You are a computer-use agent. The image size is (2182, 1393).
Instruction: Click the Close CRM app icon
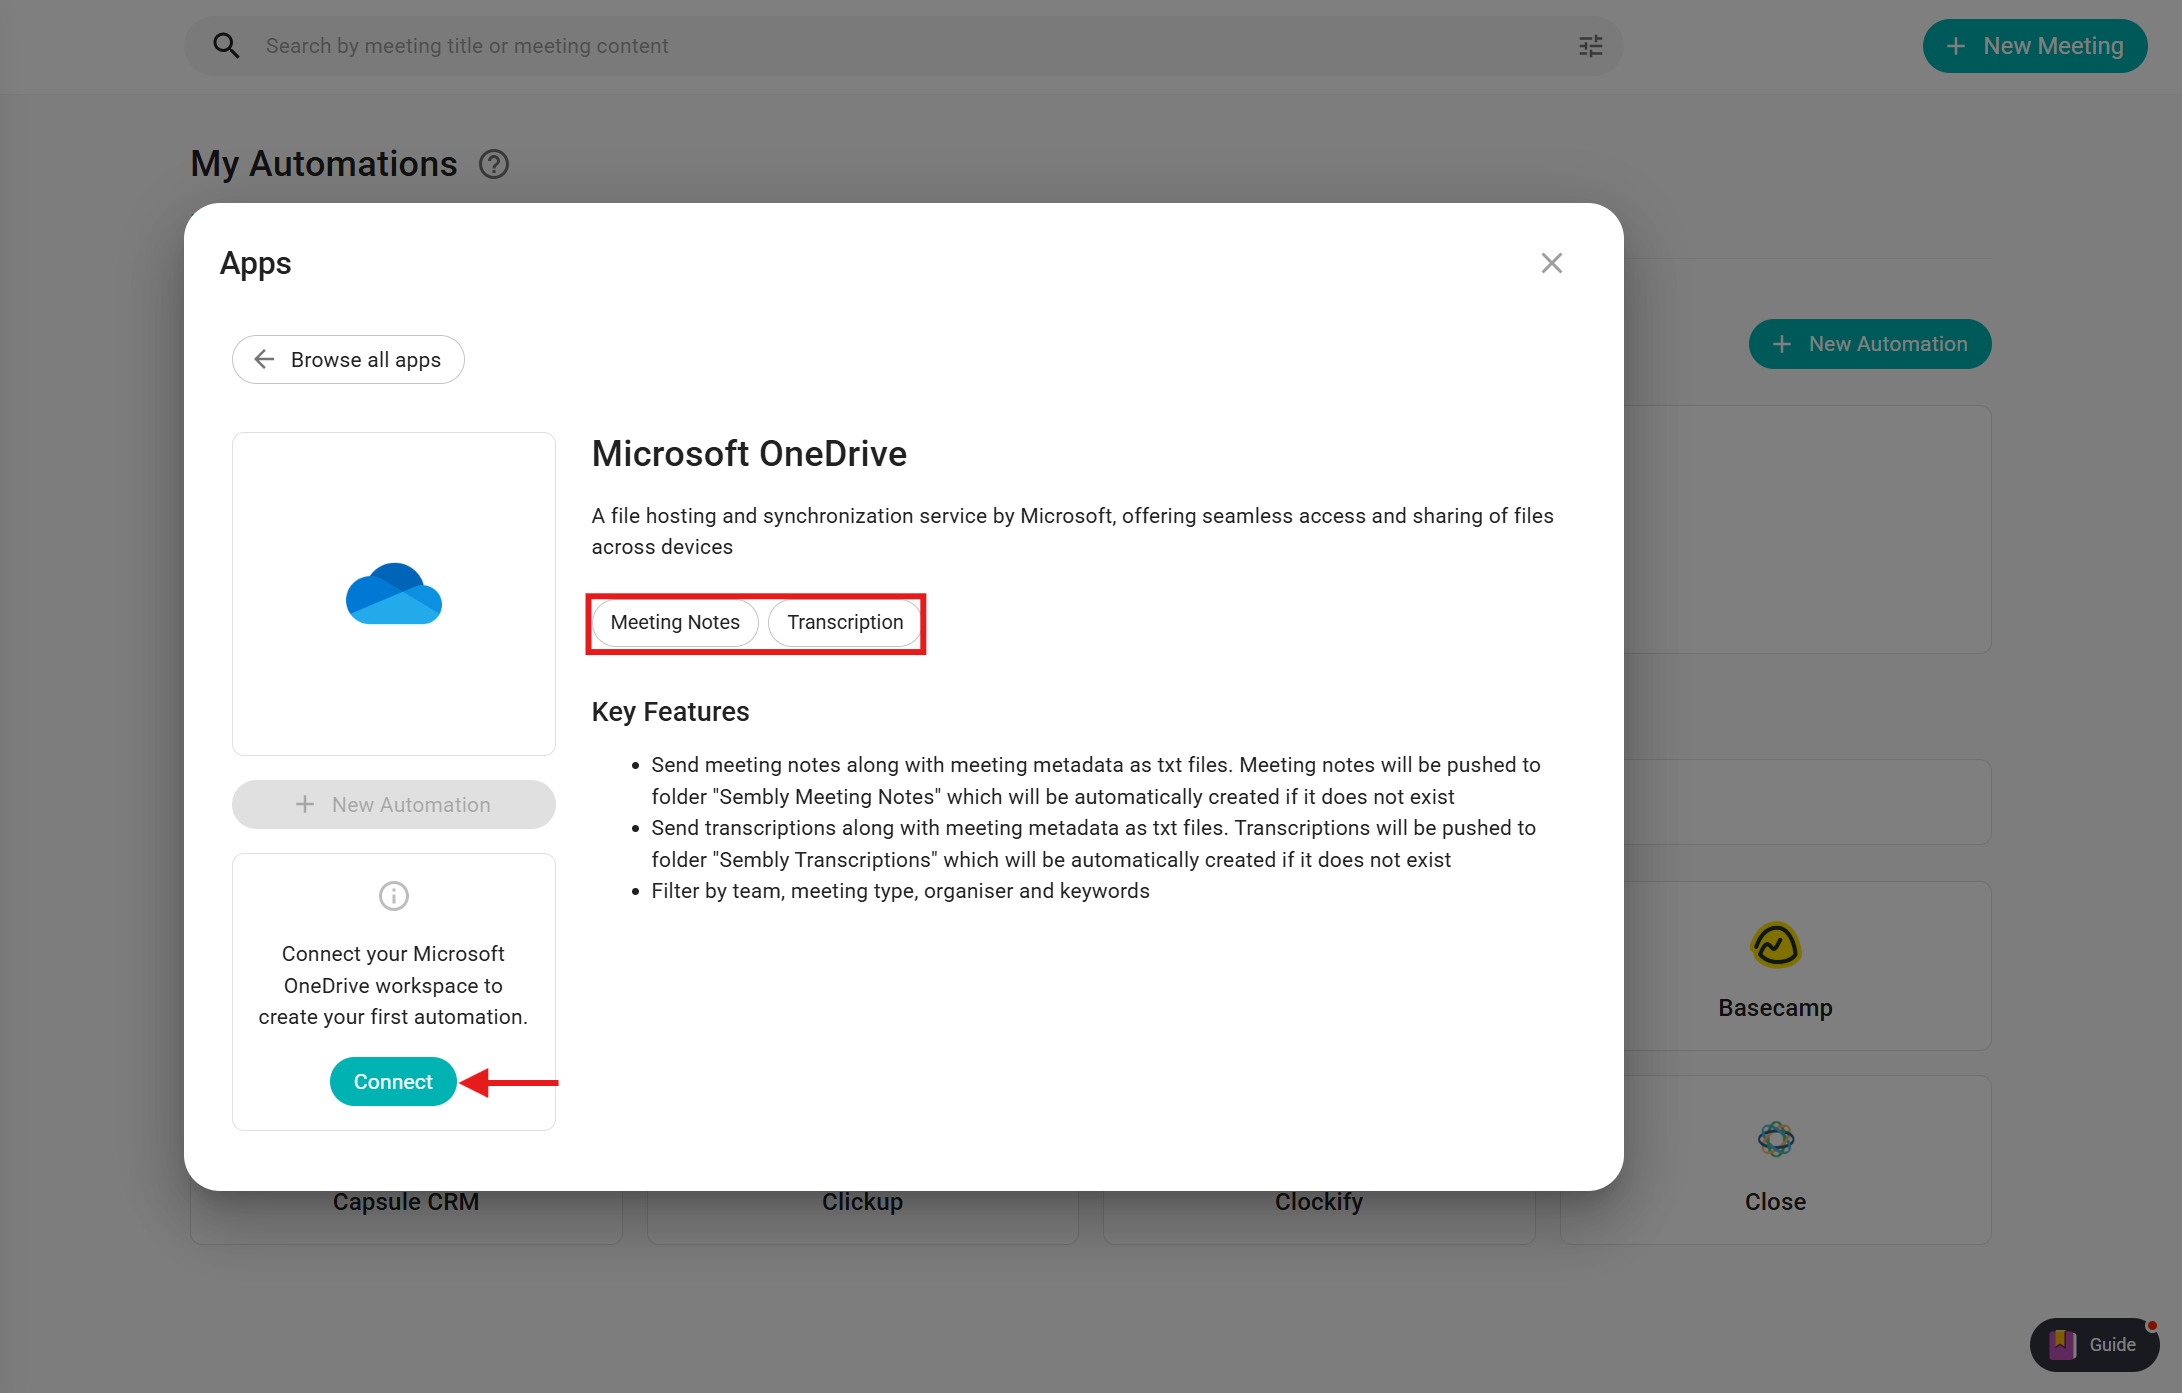coord(1775,1139)
